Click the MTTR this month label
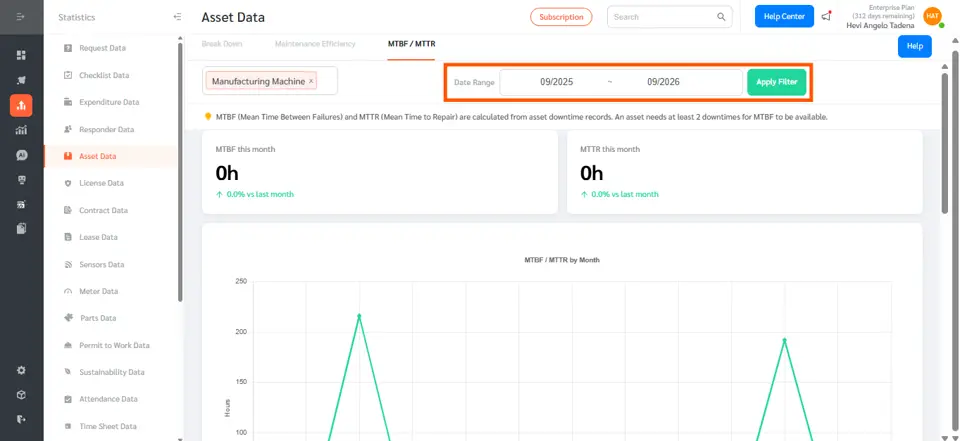960x441 pixels. (x=610, y=149)
